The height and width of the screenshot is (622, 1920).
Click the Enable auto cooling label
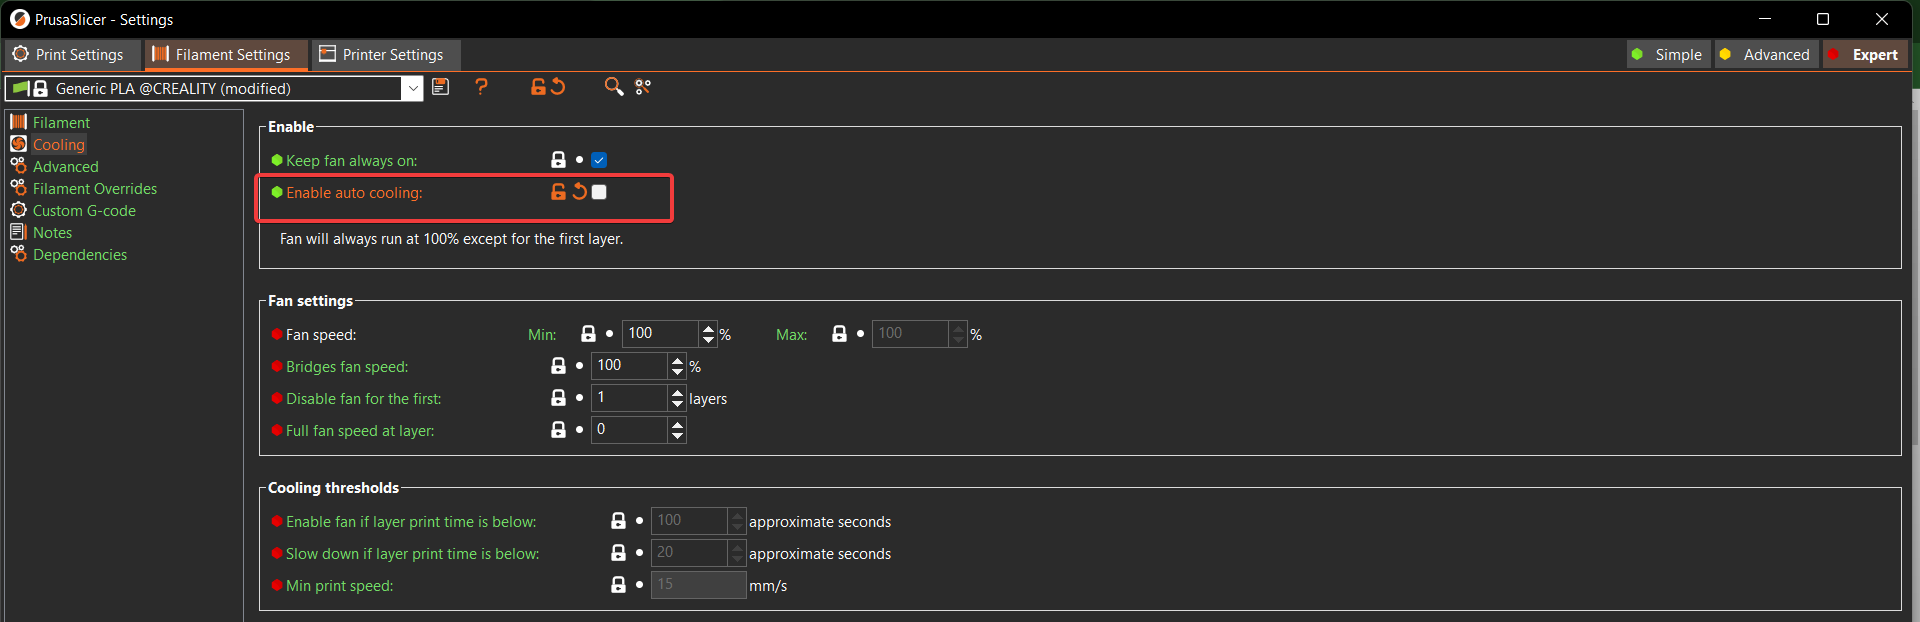tap(354, 193)
